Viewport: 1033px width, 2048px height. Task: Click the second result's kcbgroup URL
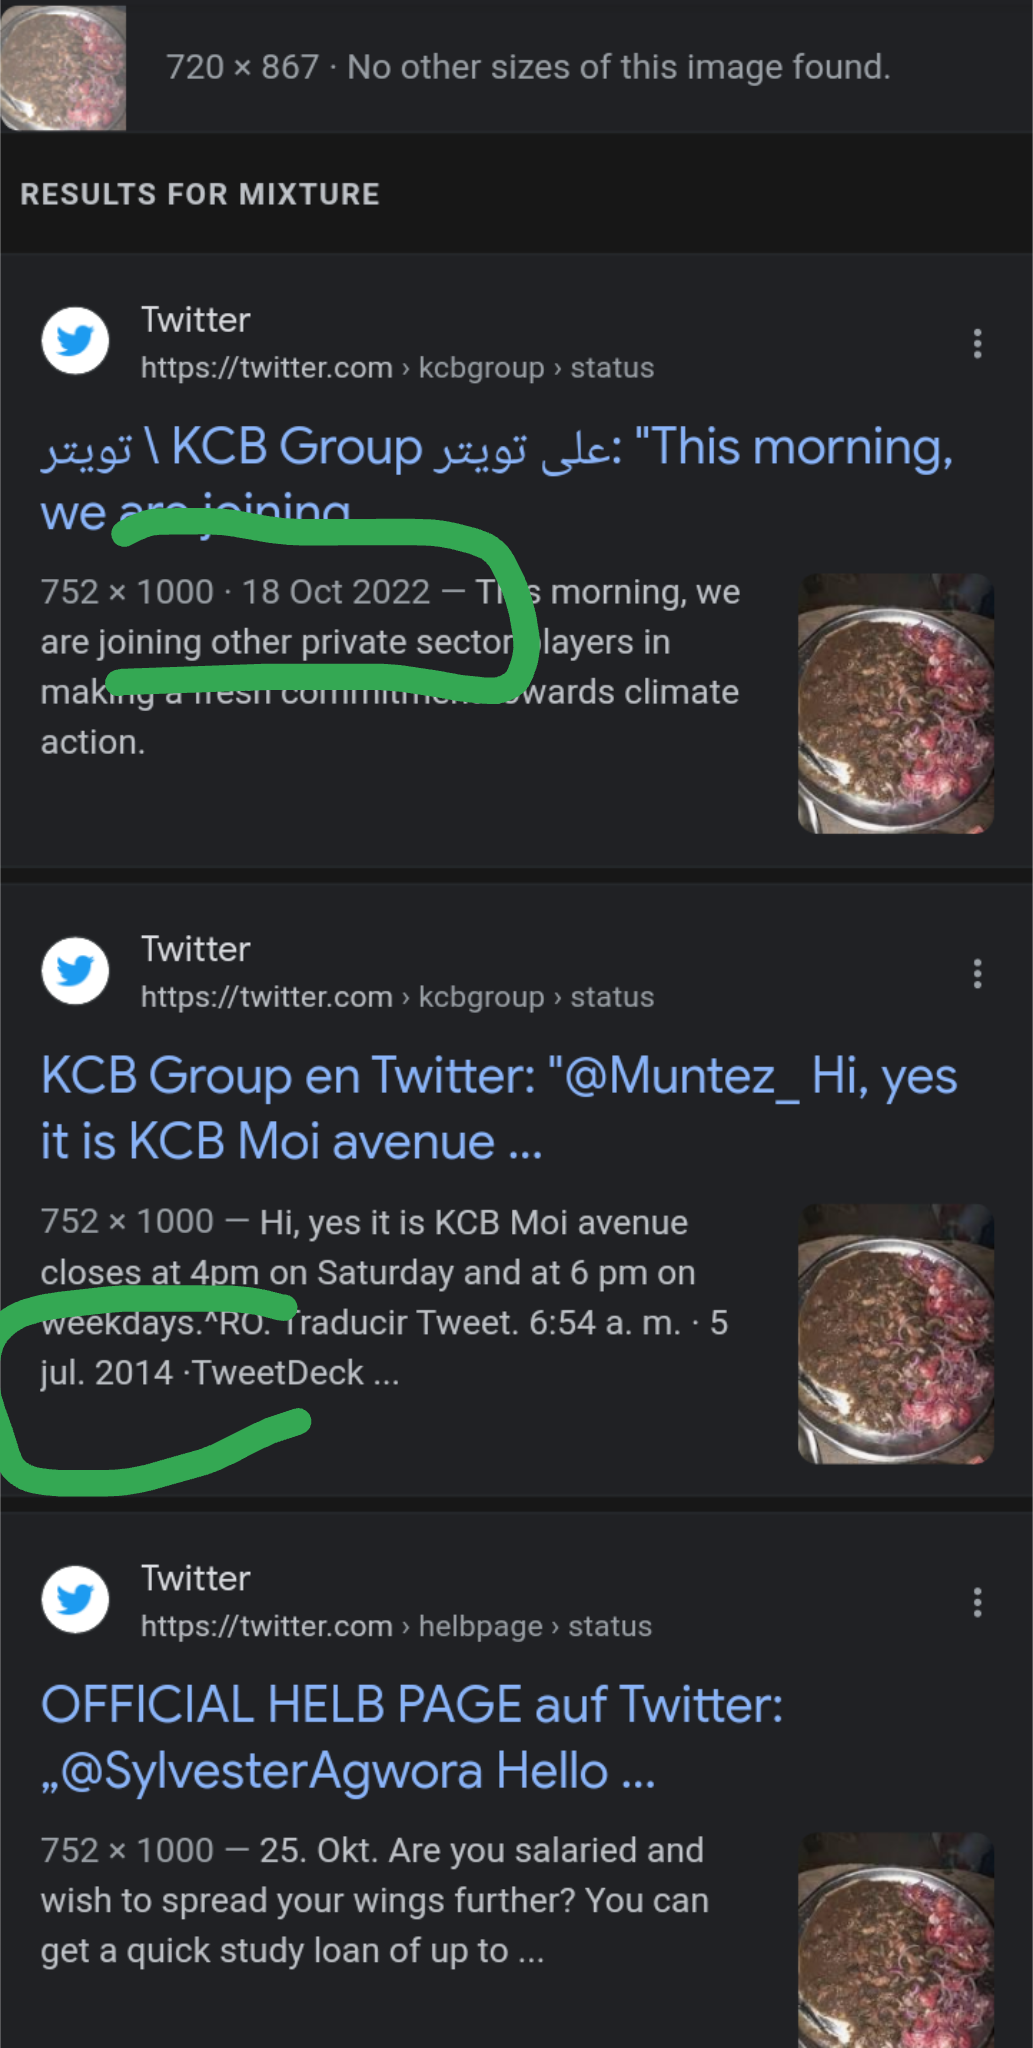tap(397, 997)
